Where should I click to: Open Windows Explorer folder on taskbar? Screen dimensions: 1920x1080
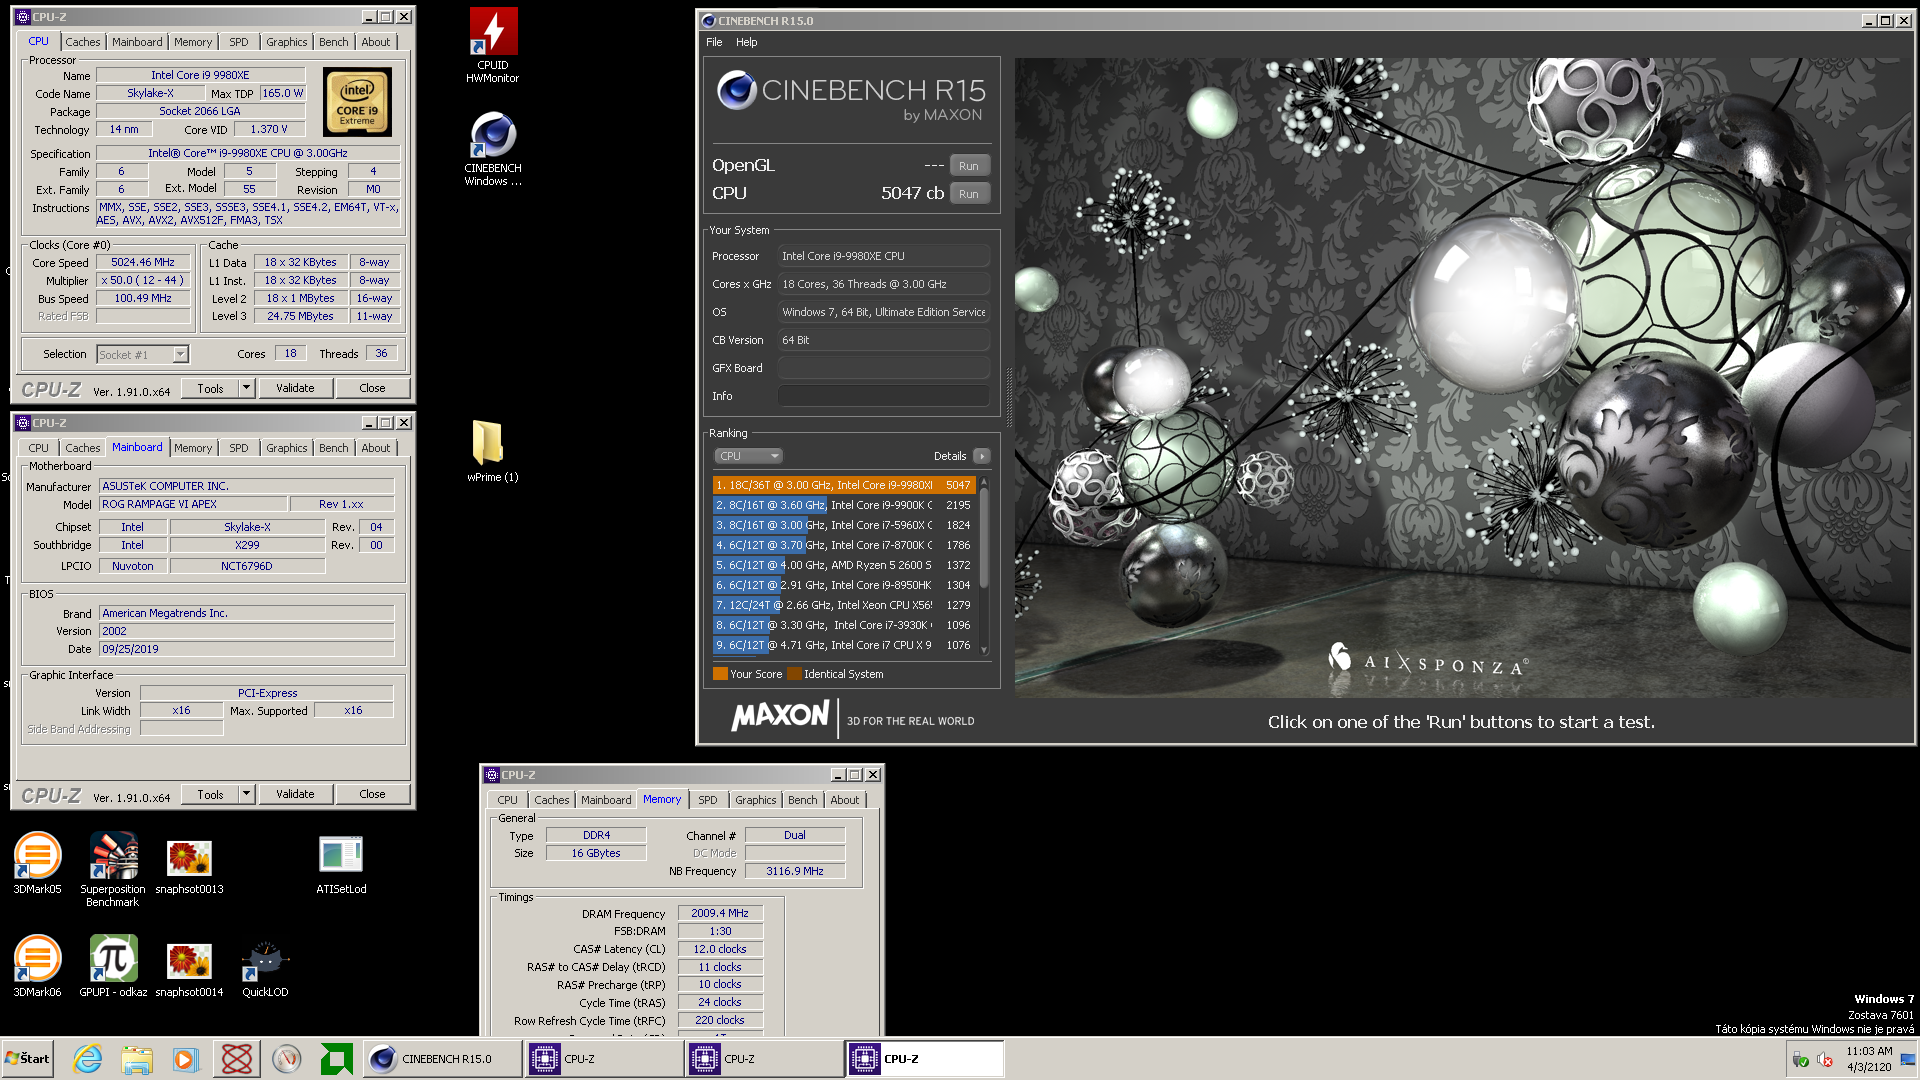[x=137, y=1059]
